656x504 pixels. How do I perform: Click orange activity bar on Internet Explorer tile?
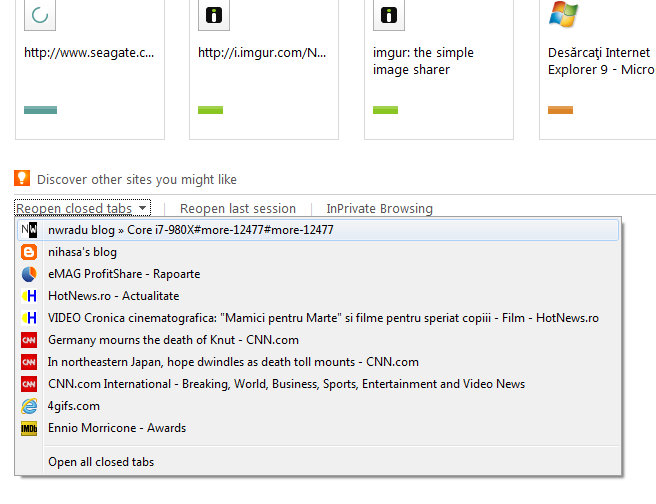pos(560,110)
